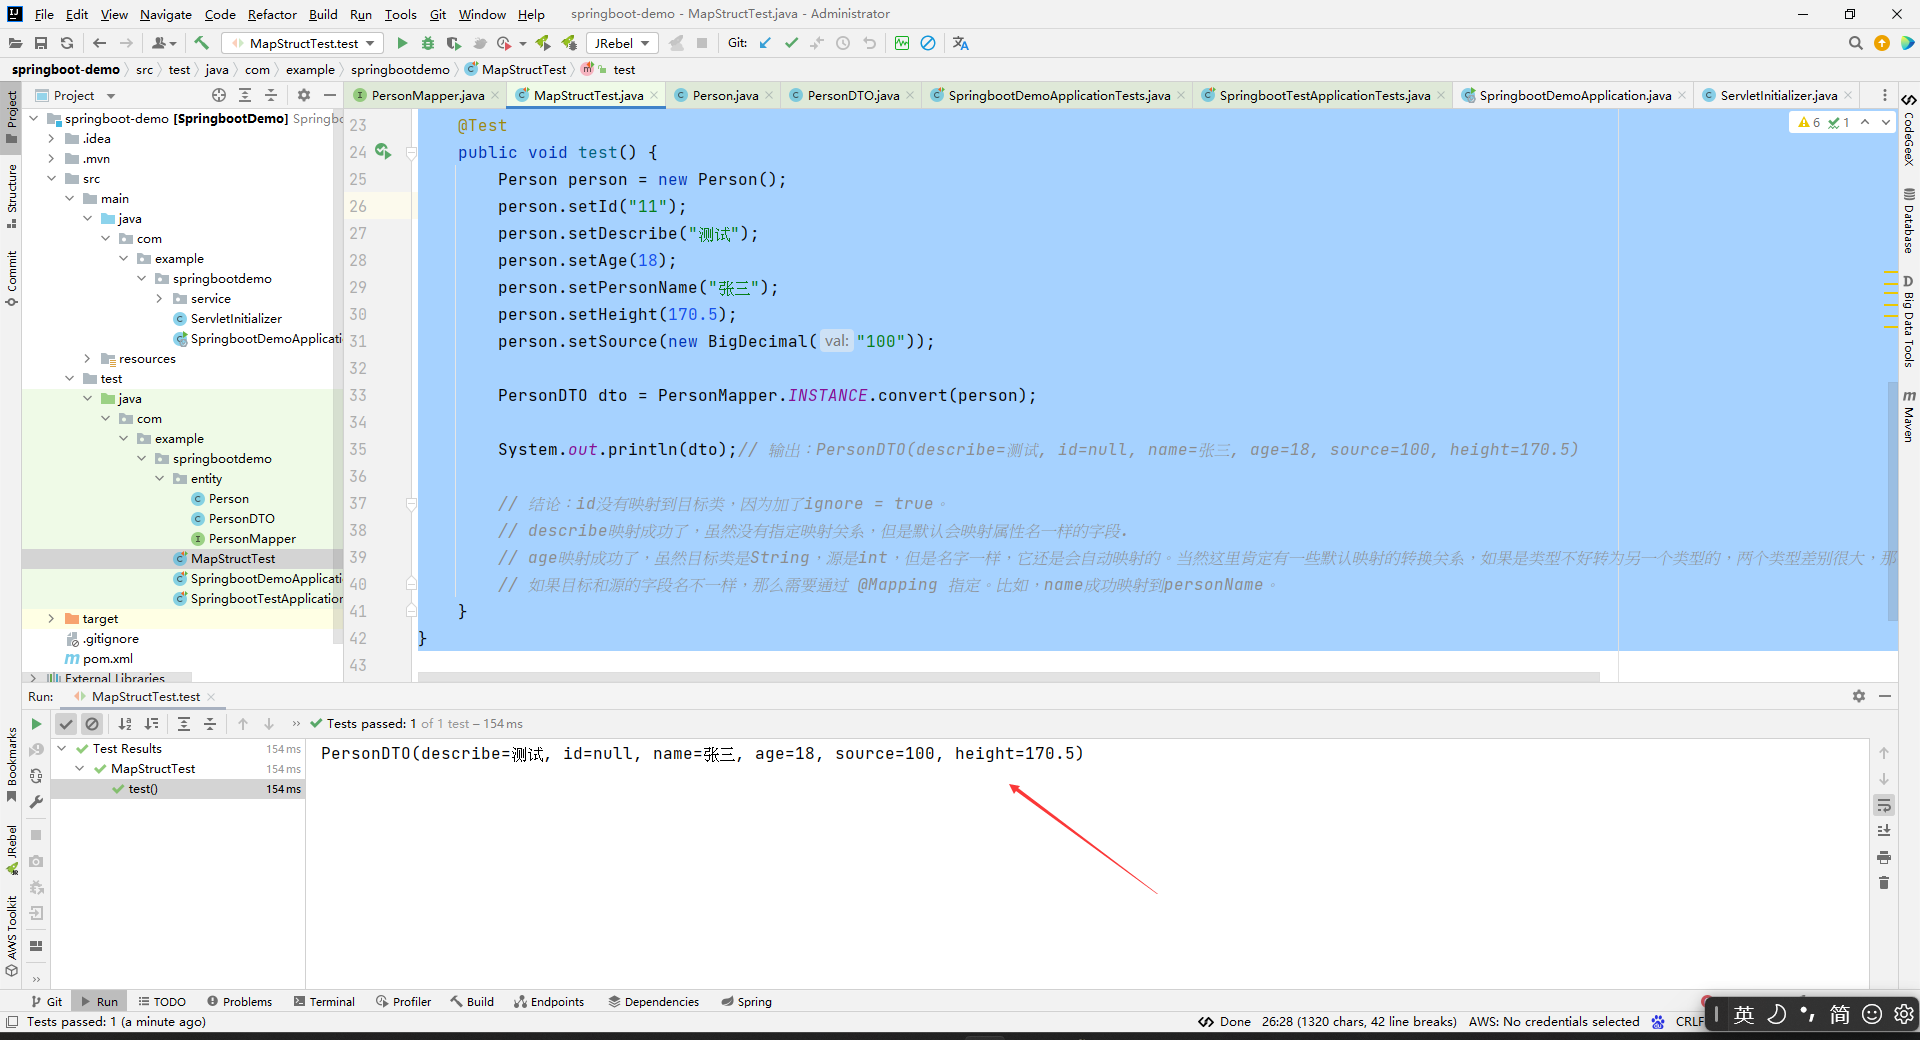Open the Problems tool window
This screenshot has width=1920, height=1040.
tap(240, 1001)
